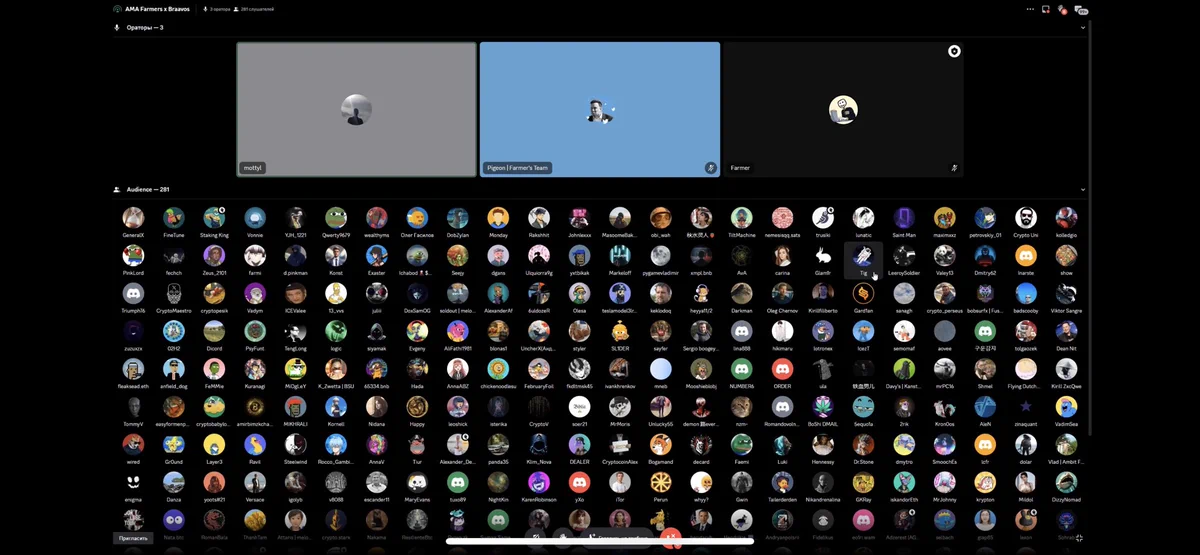Click the muted mic icon on Farmer's tile
Image resolution: width=1200 pixels, height=555 pixels.
coord(954,168)
